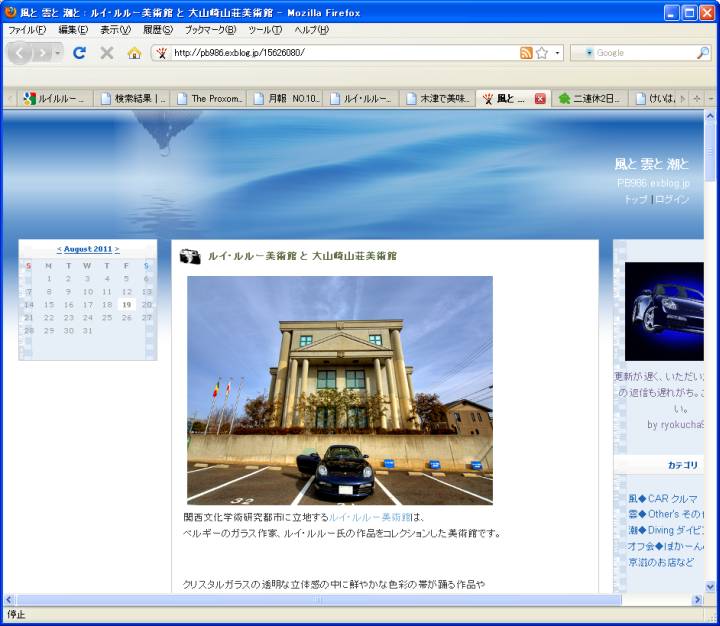This screenshot has width=720, height=626.
Task: Switch to the 二連休2日 tab
Action: coord(590,99)
